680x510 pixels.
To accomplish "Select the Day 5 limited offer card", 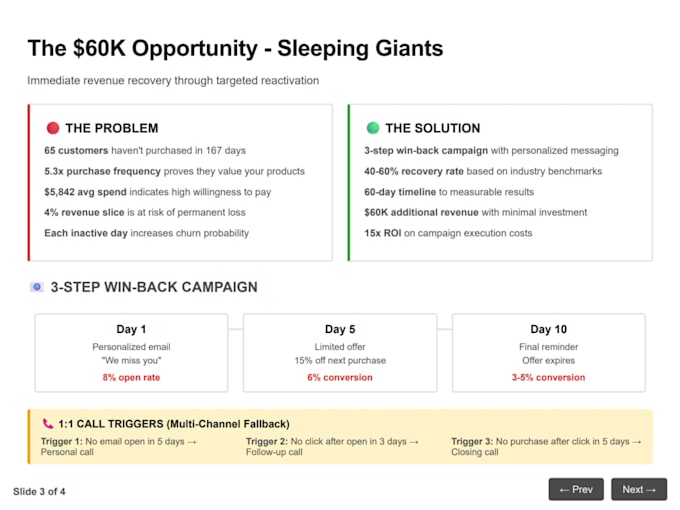I will (340, 353).
